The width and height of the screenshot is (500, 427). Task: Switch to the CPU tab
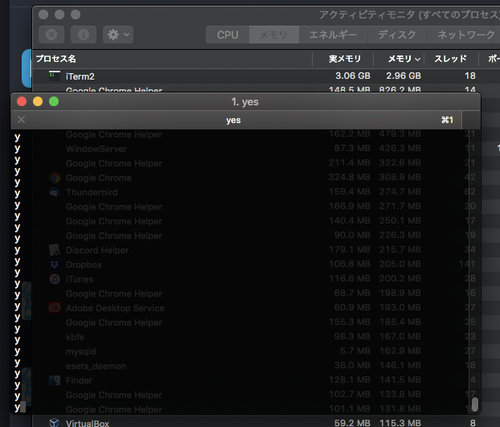point(227,35)
